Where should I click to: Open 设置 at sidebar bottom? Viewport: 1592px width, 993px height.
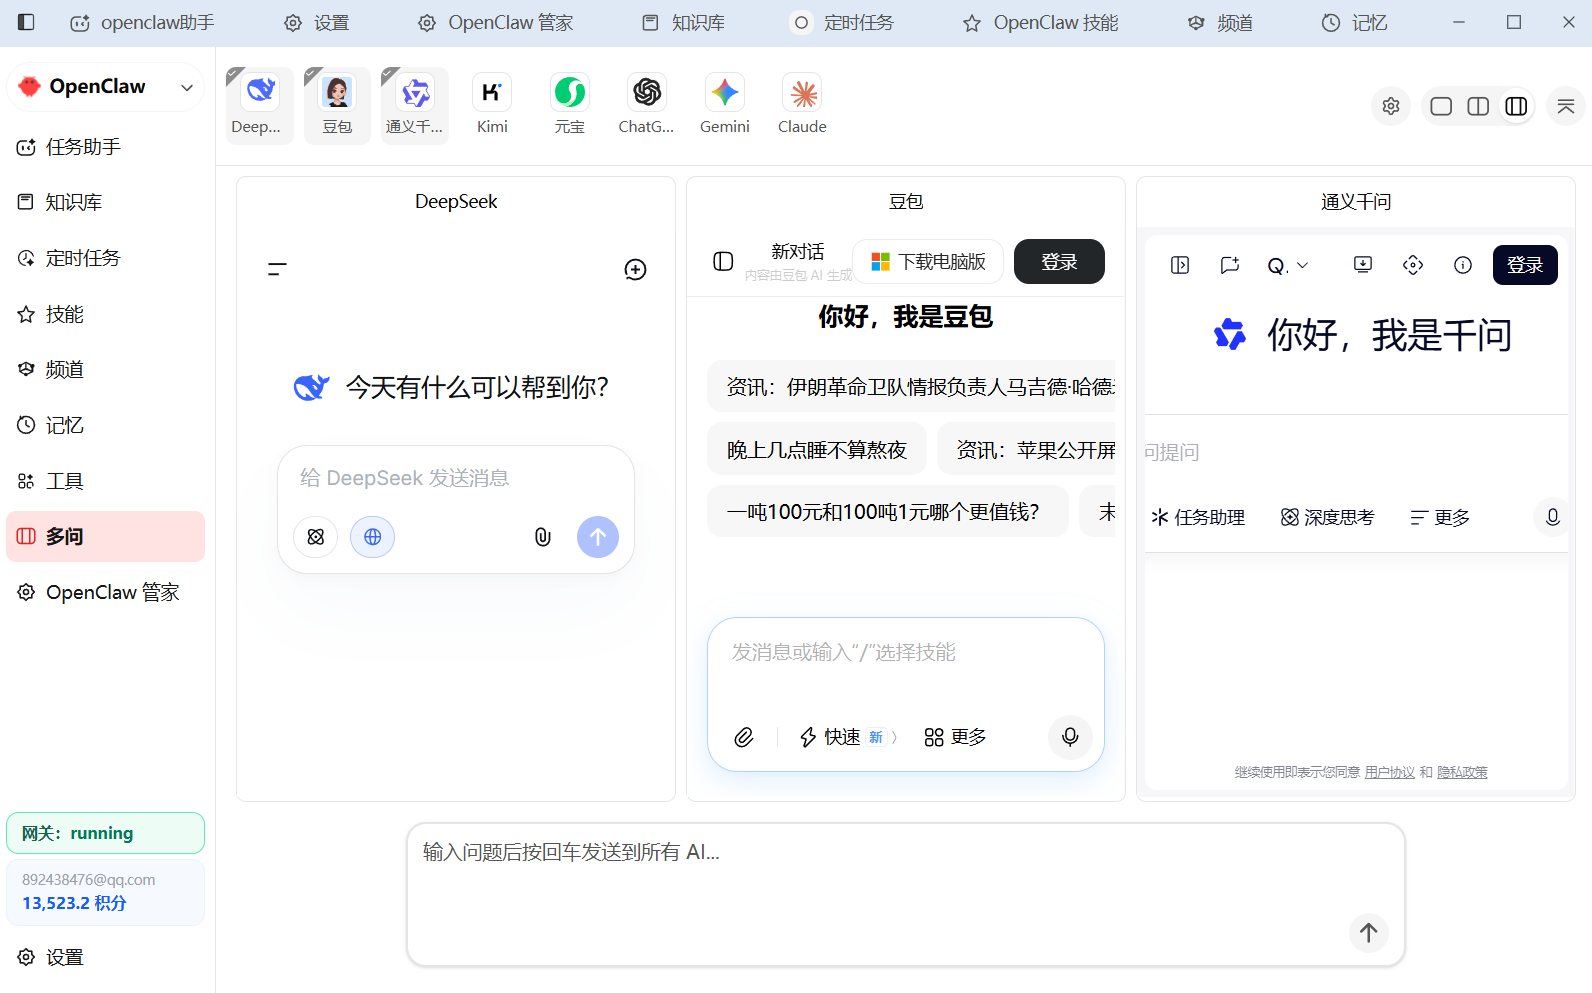pos(105,957)
